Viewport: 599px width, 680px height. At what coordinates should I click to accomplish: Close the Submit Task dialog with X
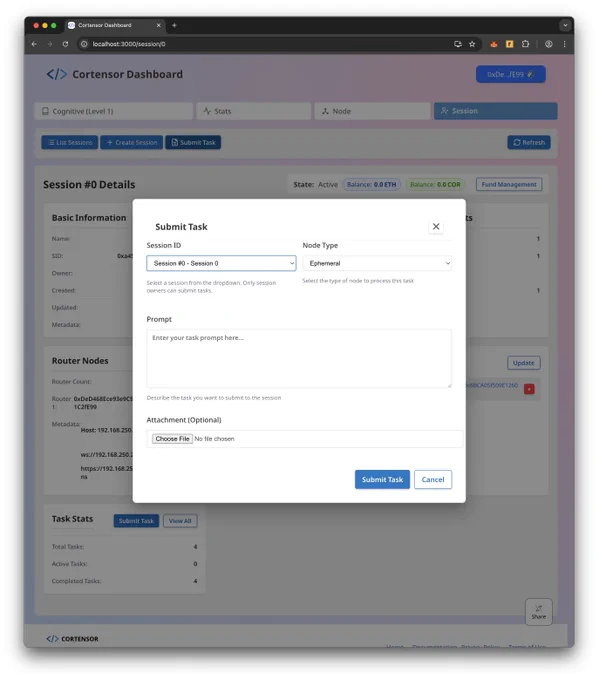coord(435,226)
